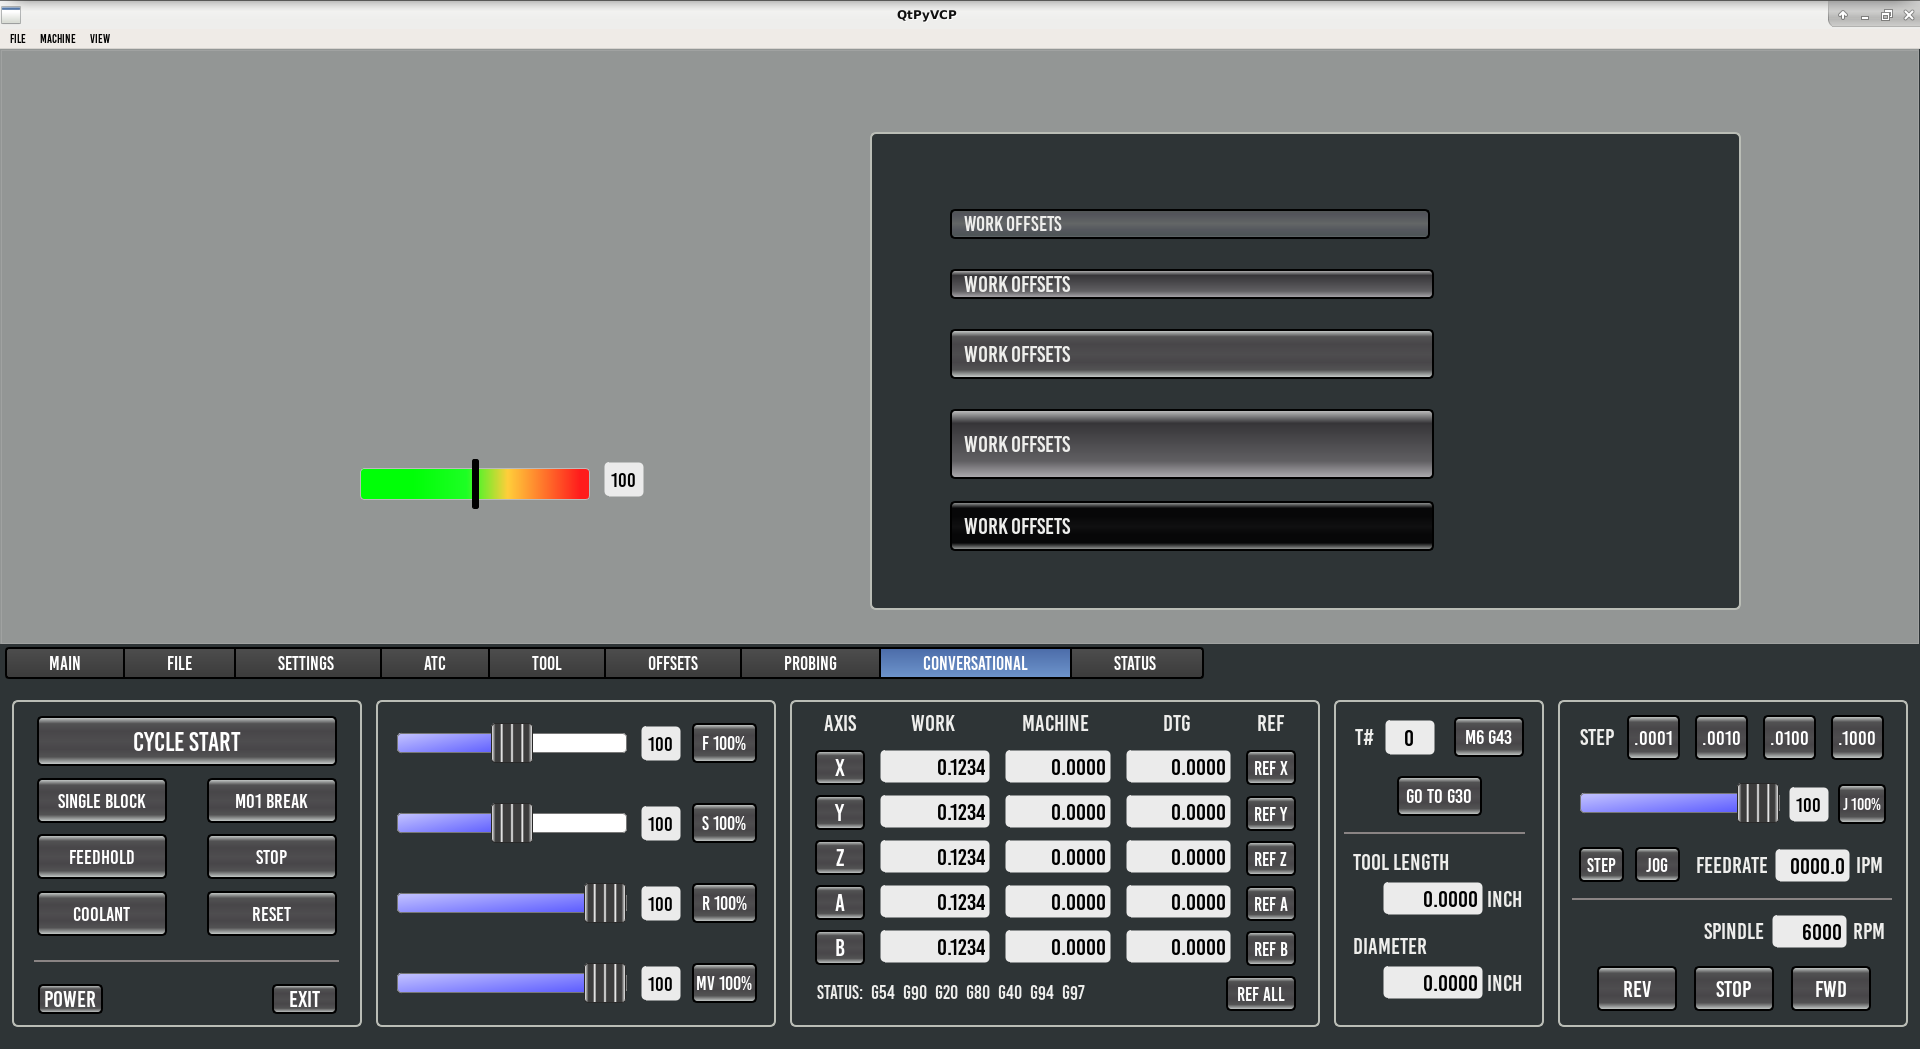Toggle M01 BREAK option

272,801
